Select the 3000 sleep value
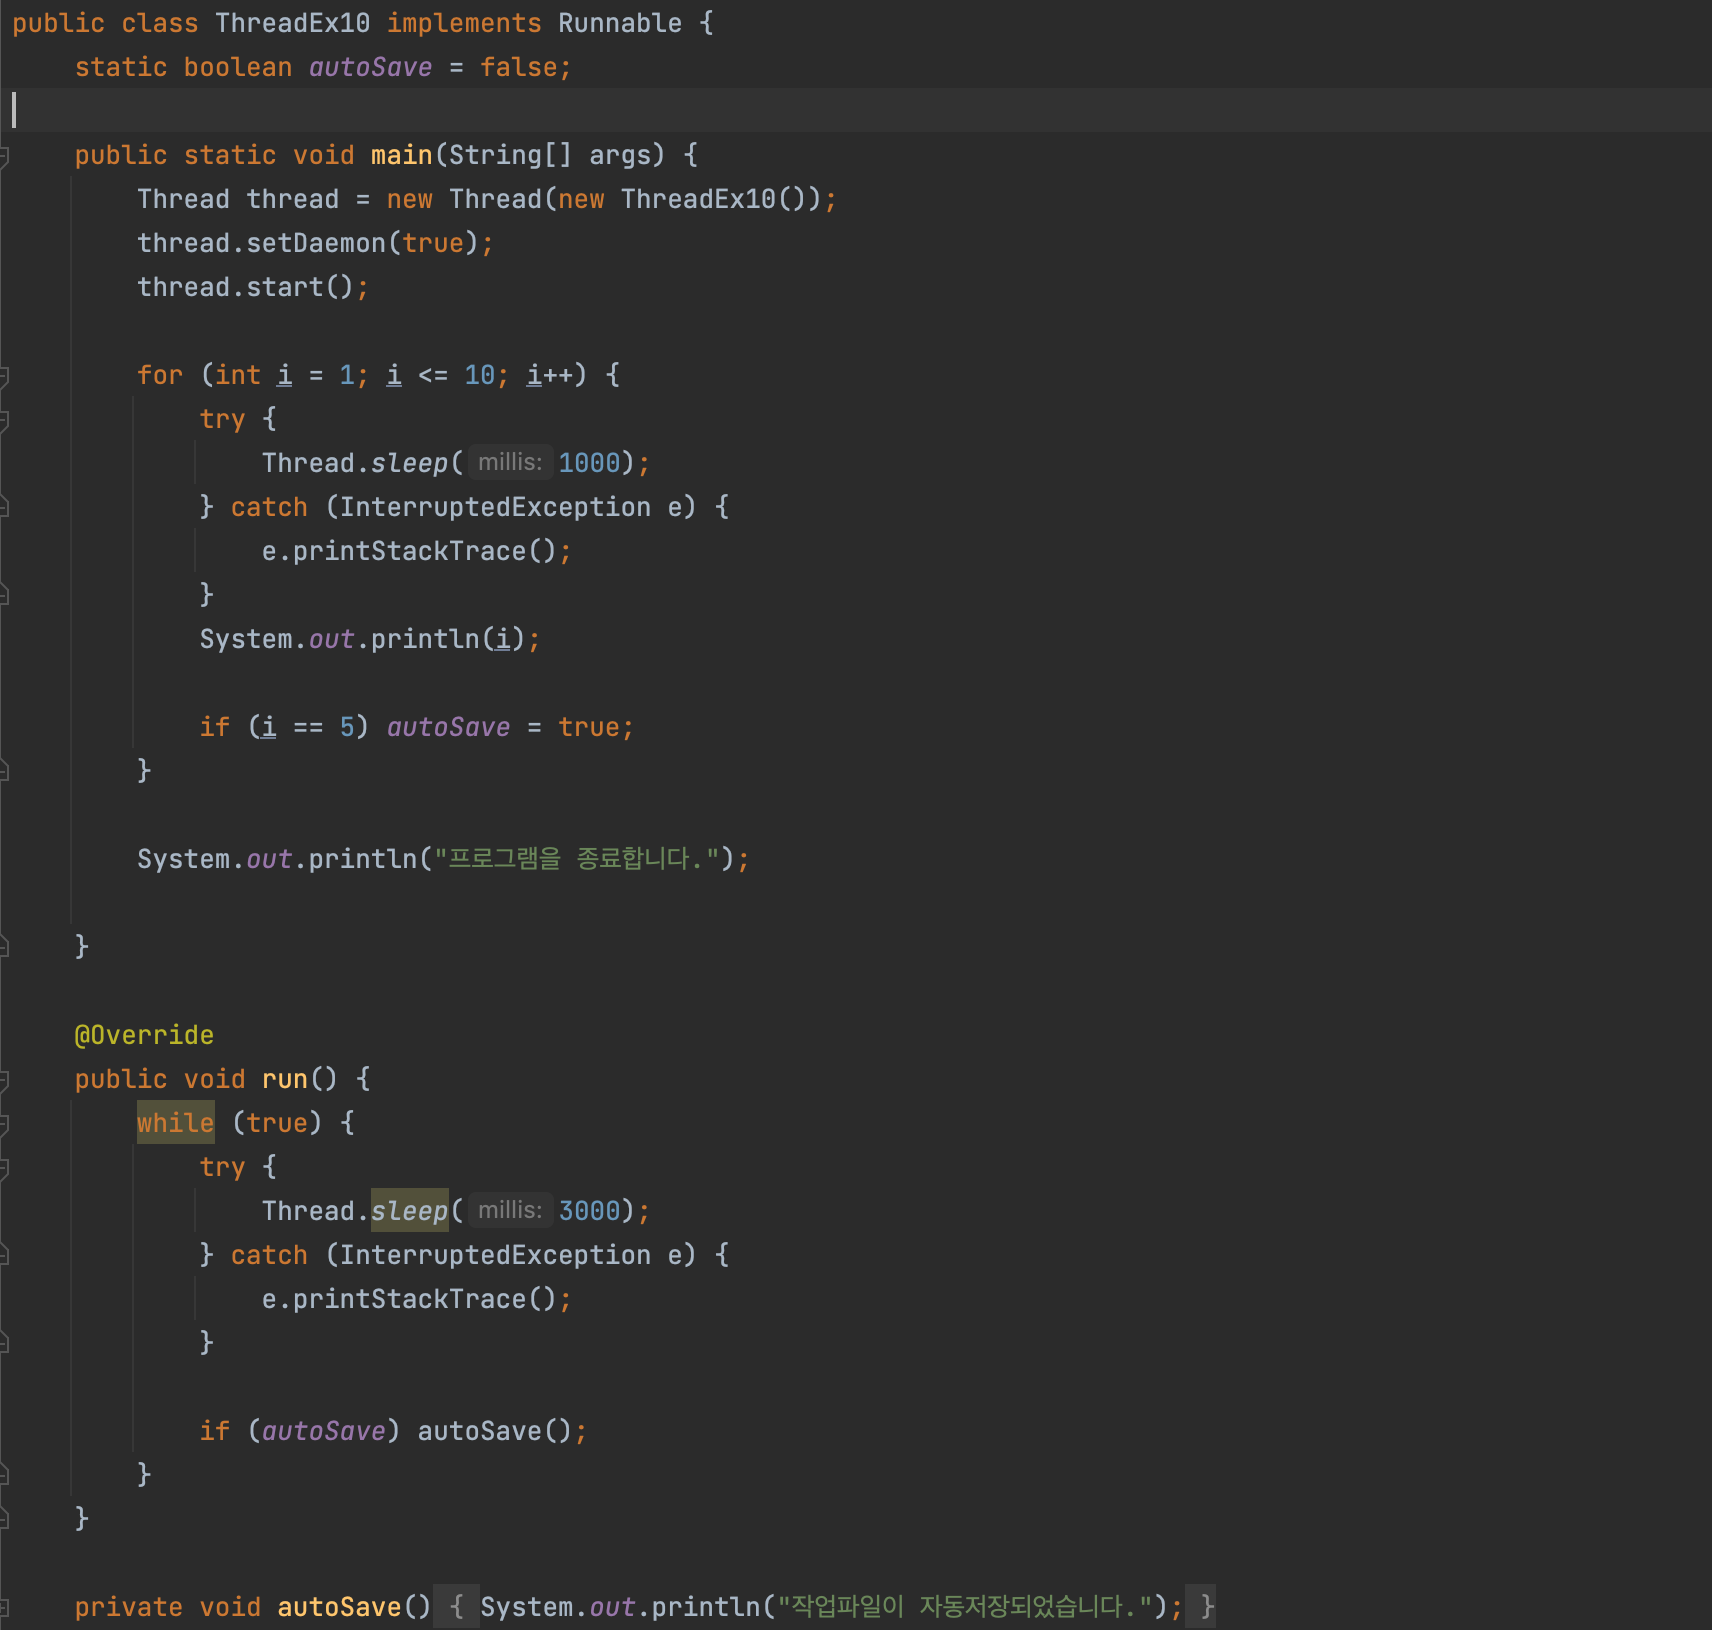 point(590,1211)
